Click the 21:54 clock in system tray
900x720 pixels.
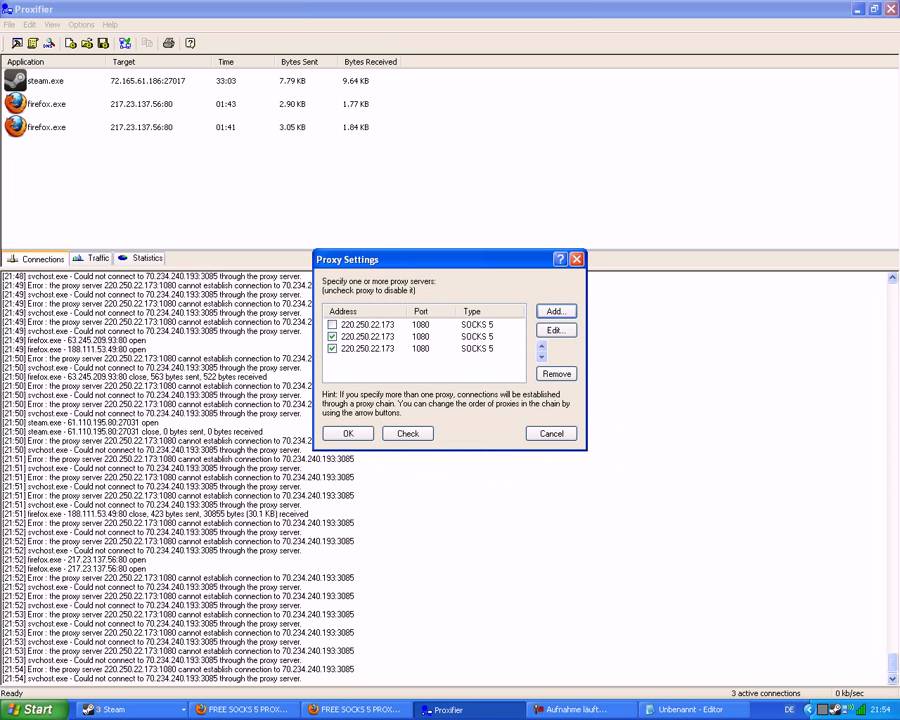click(880, 710)
